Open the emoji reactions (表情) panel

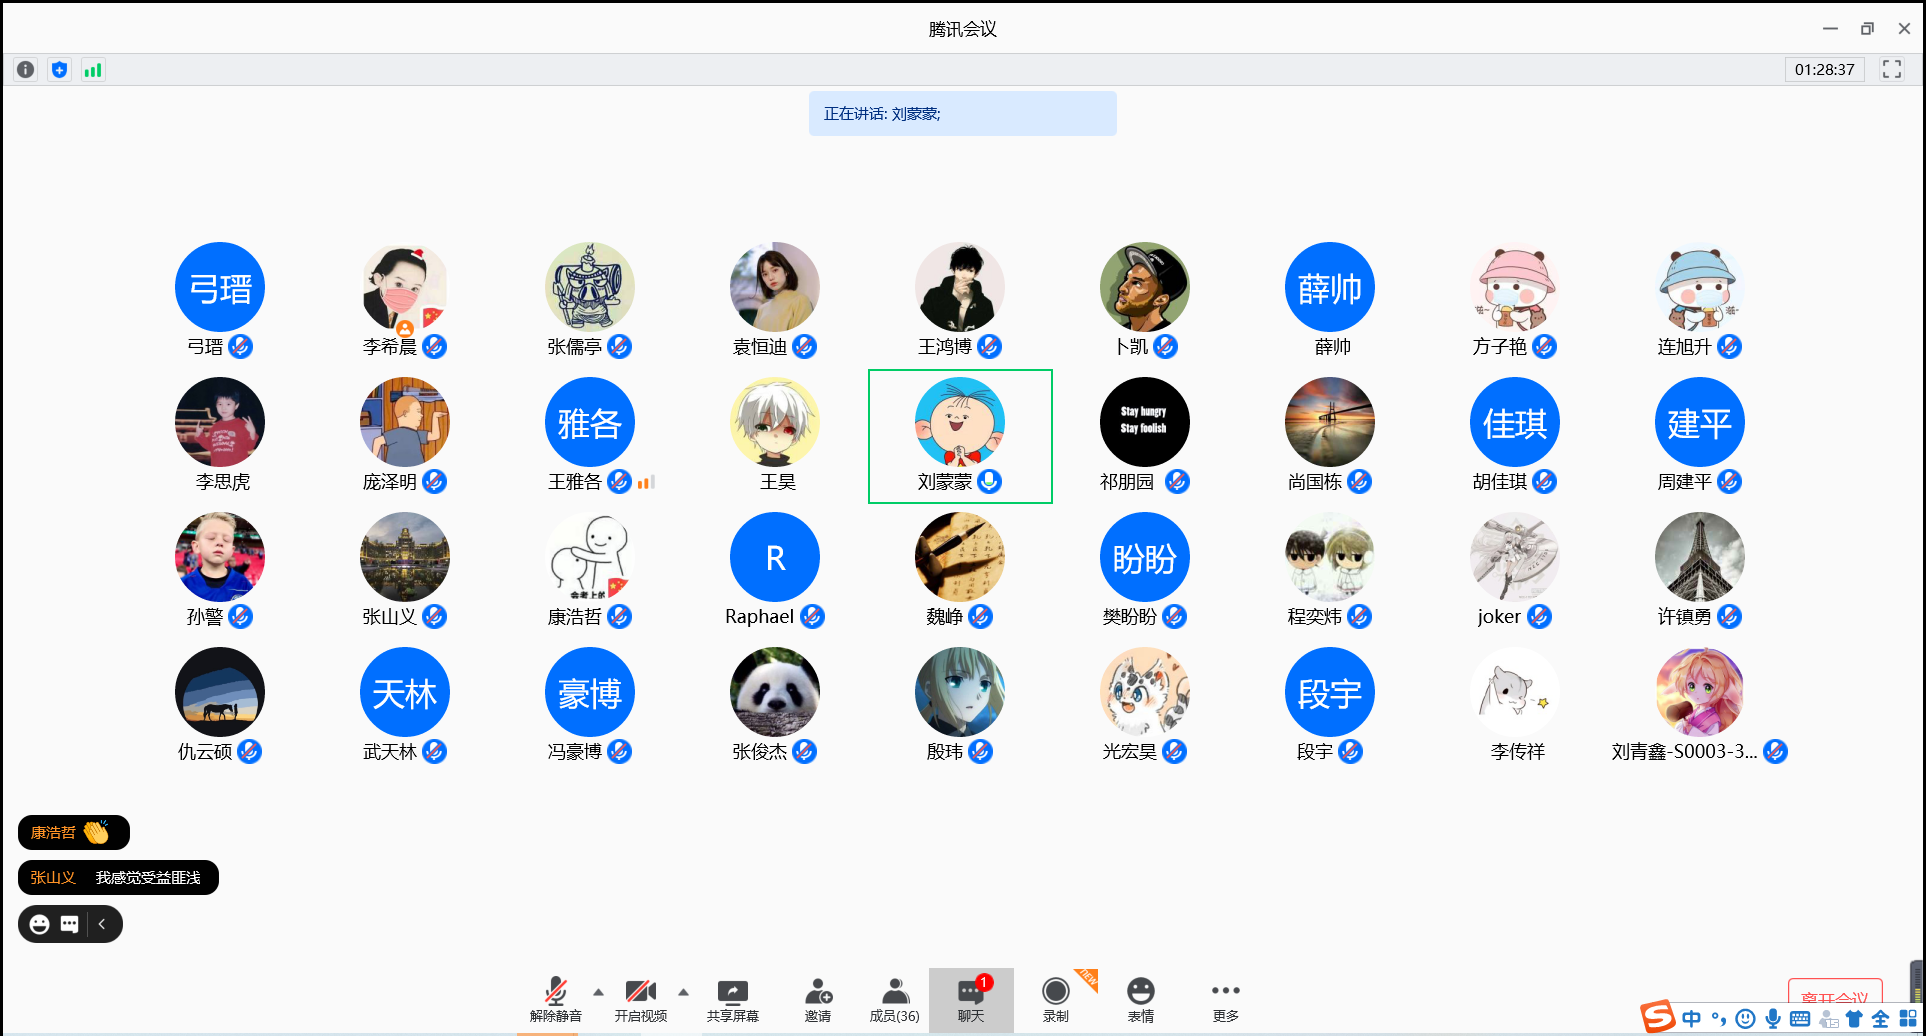click(x=1140, y=1000)
